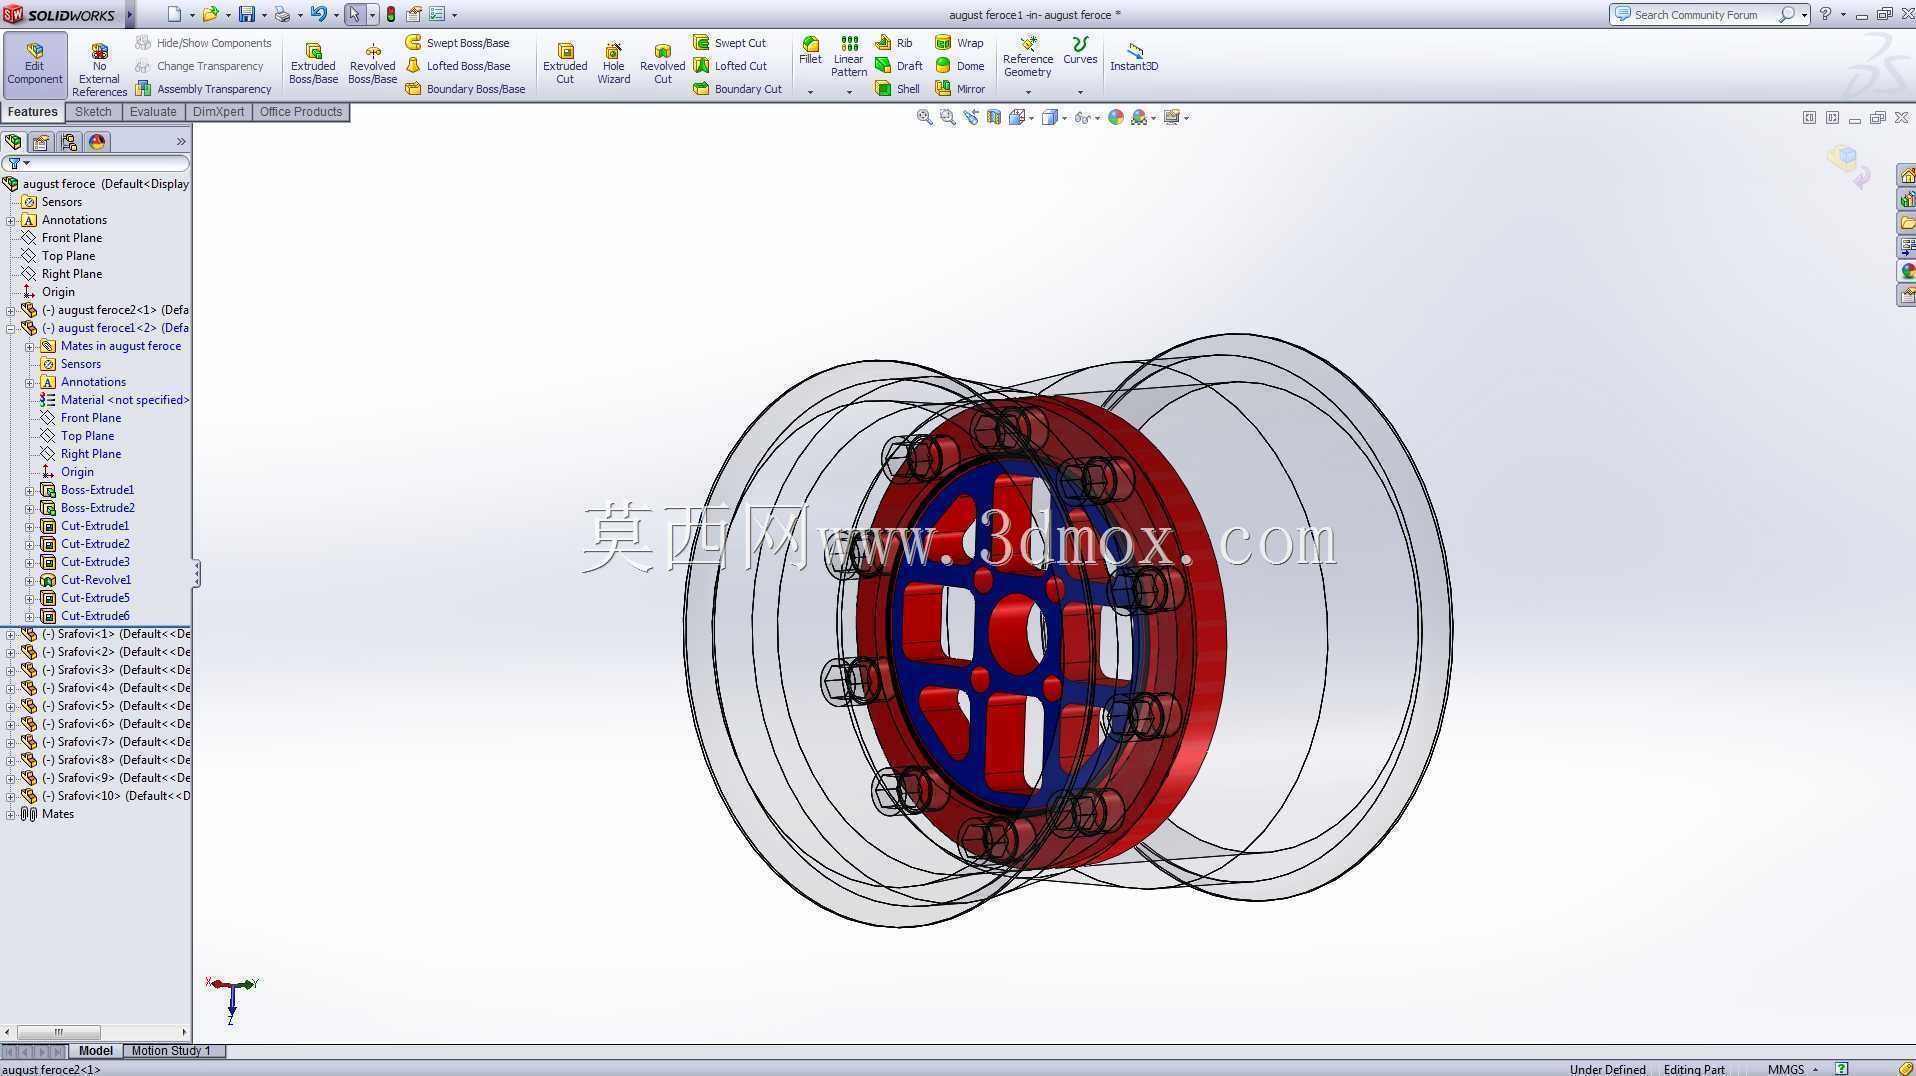Open the MMGS units dropdown in status bar
Screen dimensions: 1916x1076
click(x=1793, y=1069)
